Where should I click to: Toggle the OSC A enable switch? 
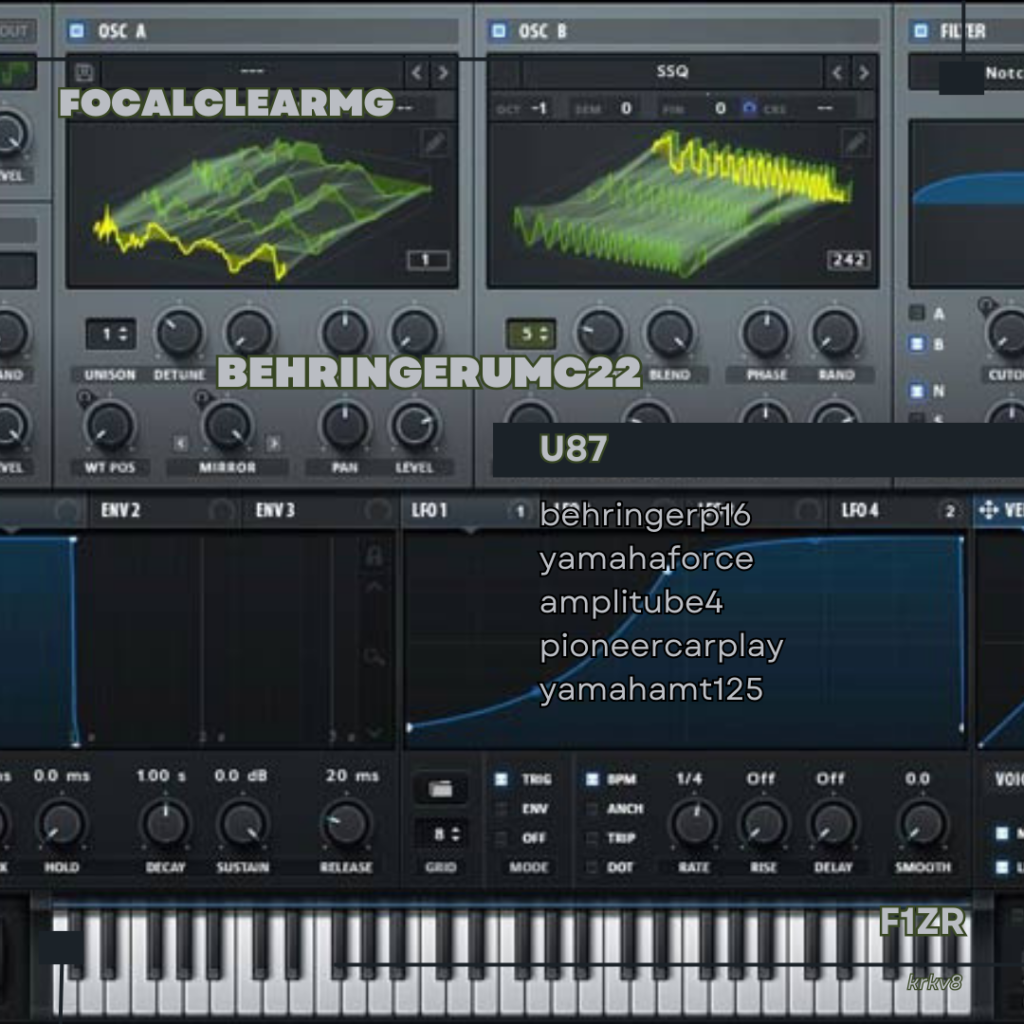click(x=77, y=31)
